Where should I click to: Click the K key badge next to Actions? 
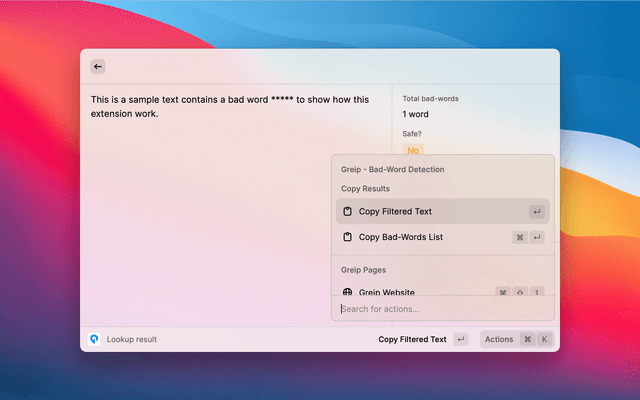(x=544, y=339)
